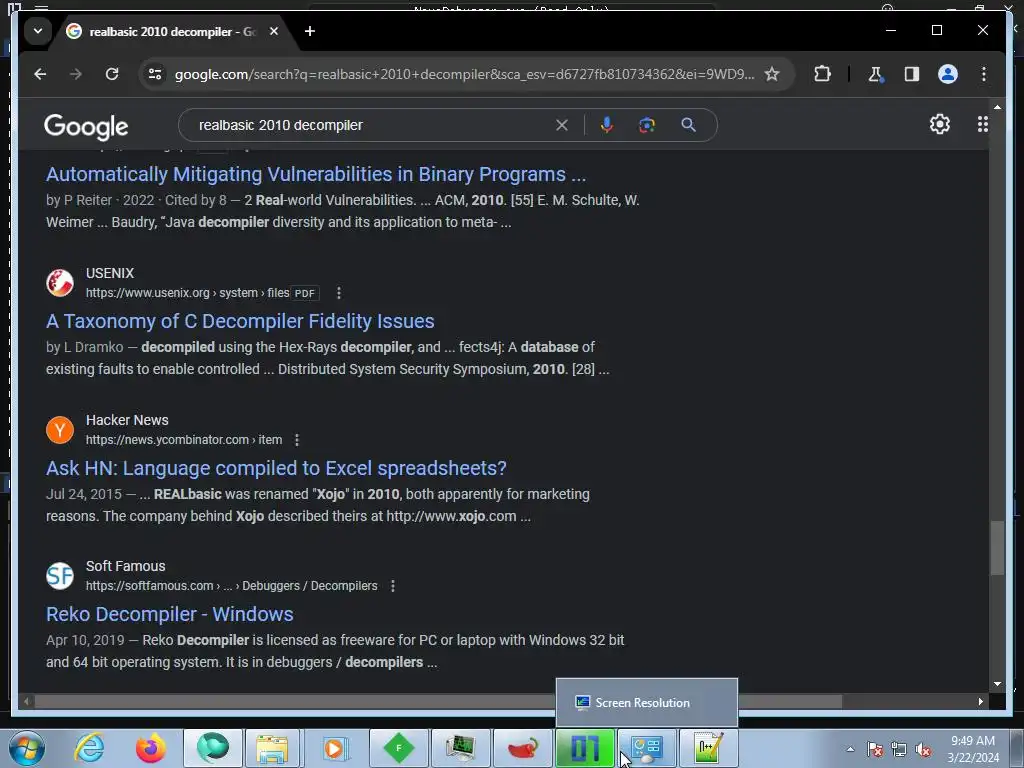The image size is (1024, 768).
Task: Open more options for USENIX result
Action: point(338,293)
